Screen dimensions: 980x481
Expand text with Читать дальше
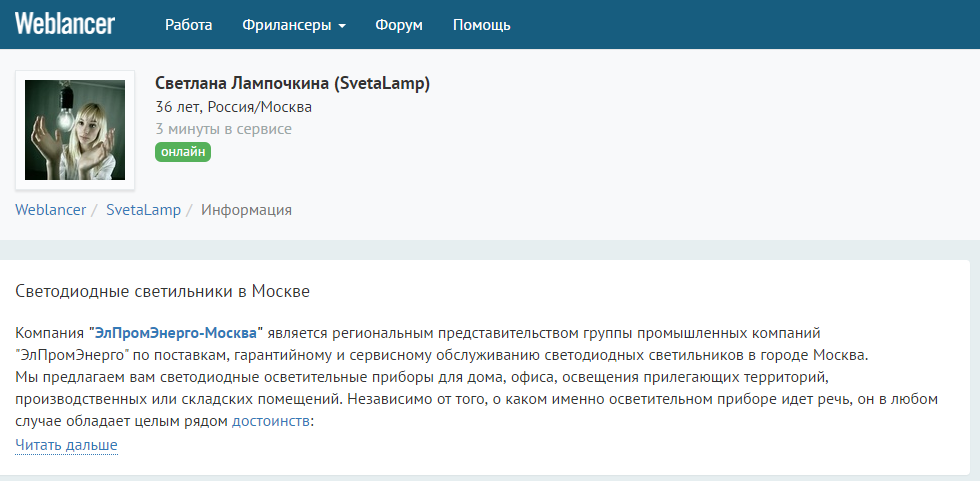click(66, 445)
